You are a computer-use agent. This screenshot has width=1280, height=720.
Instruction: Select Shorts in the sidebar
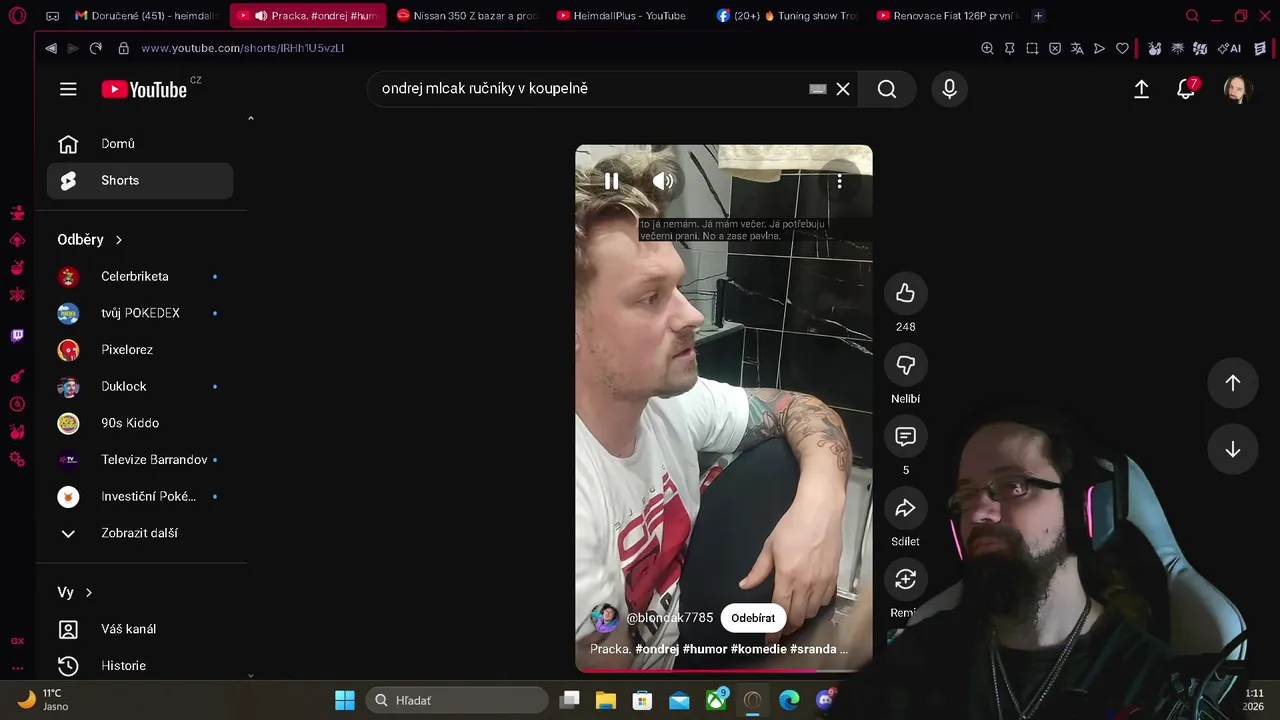tap(140, 181)
